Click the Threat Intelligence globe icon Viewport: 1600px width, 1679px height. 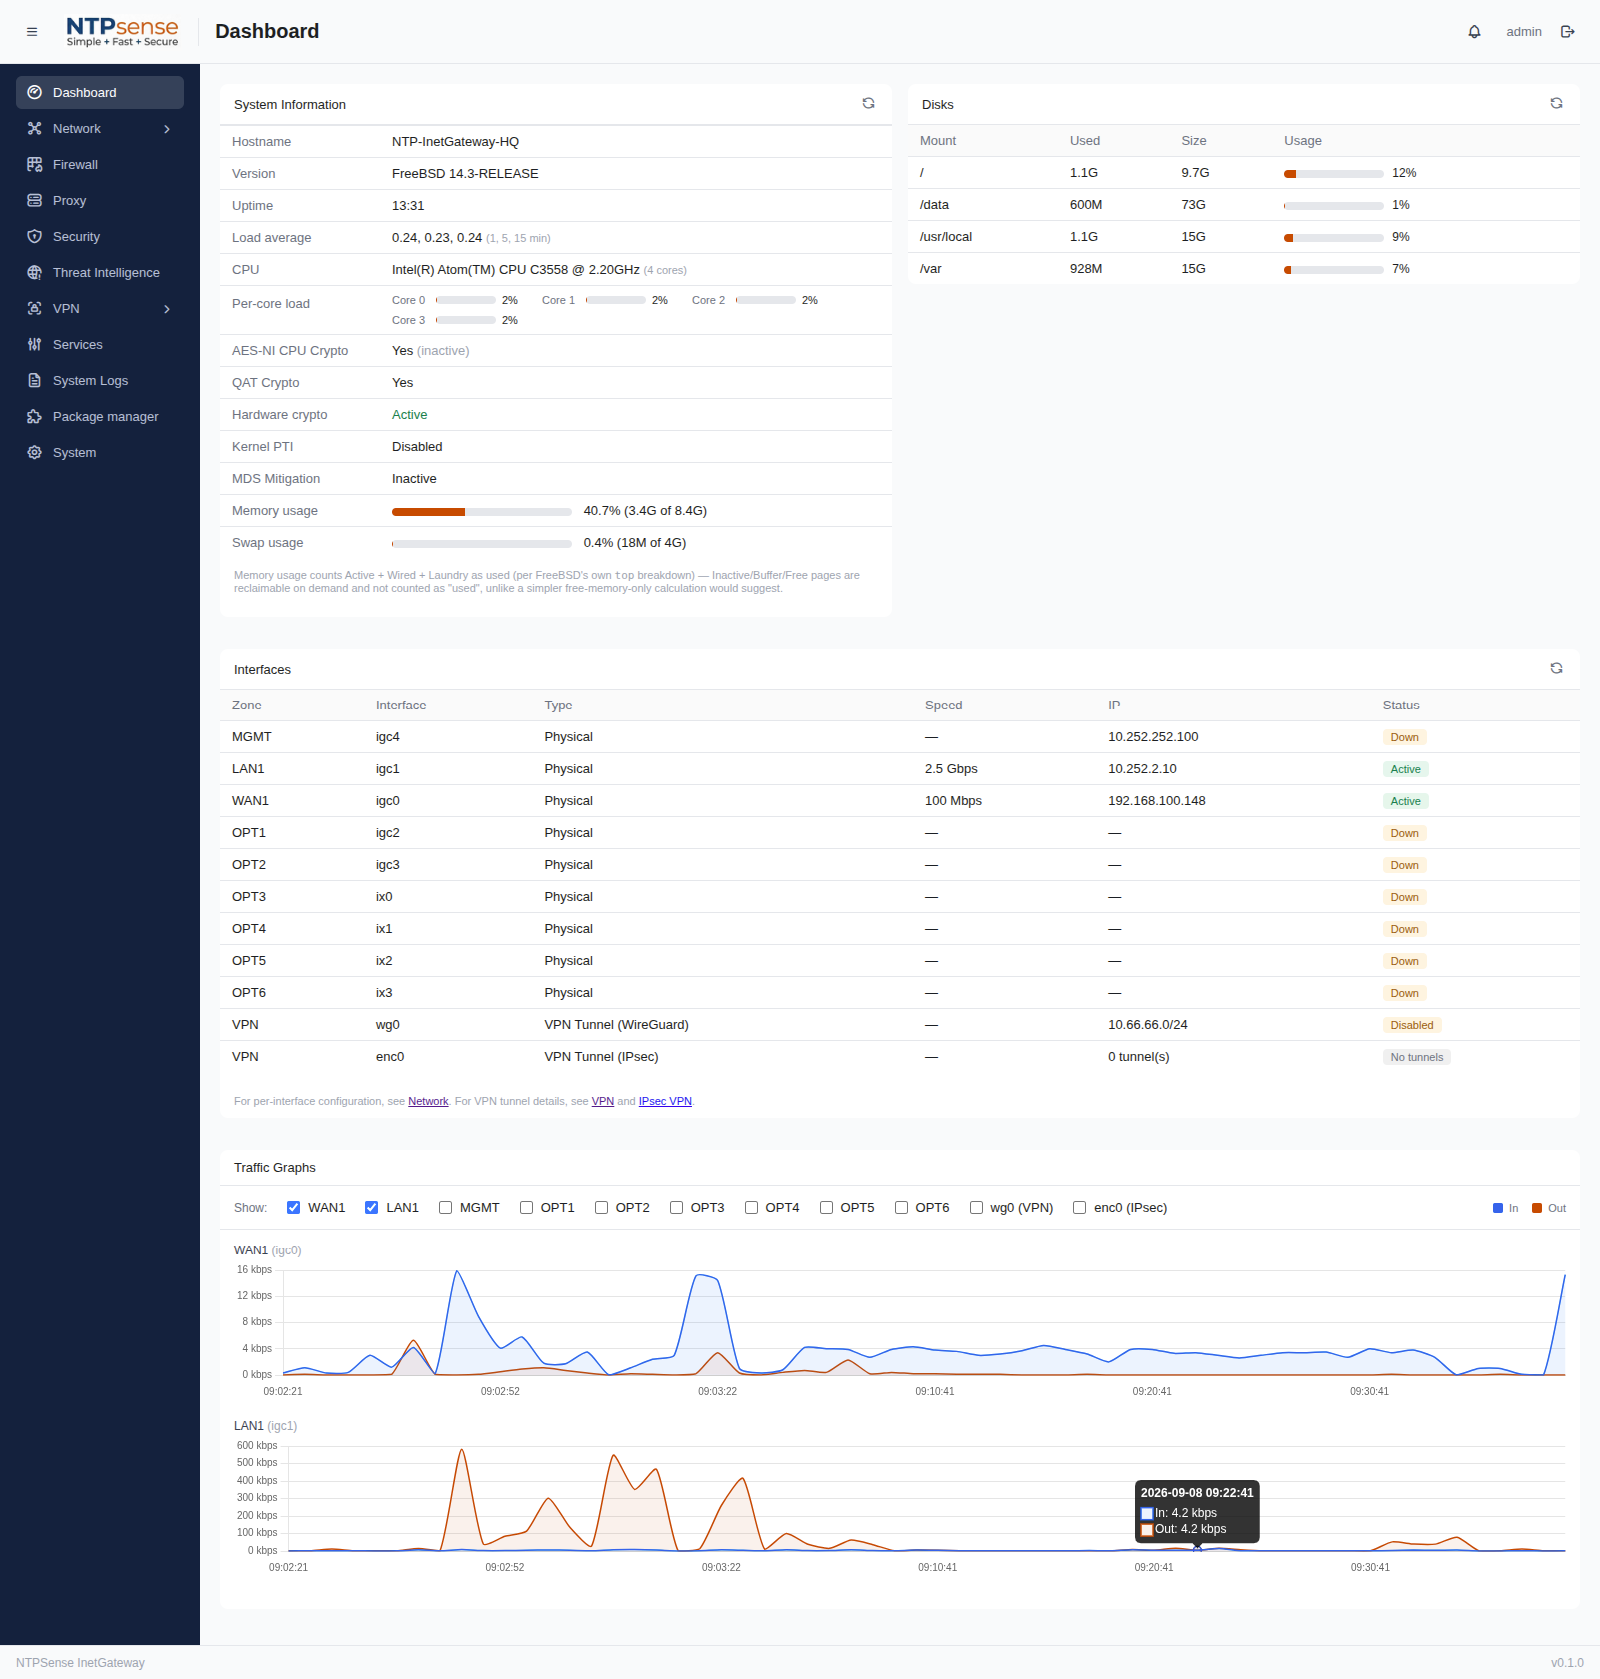pos(35,272)
